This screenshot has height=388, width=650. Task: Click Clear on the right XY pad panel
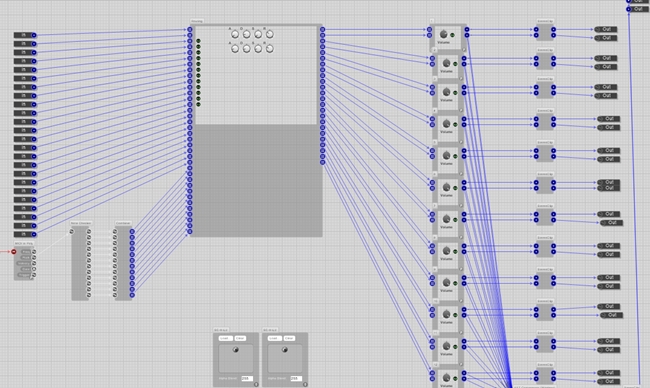tap(289, 338)
